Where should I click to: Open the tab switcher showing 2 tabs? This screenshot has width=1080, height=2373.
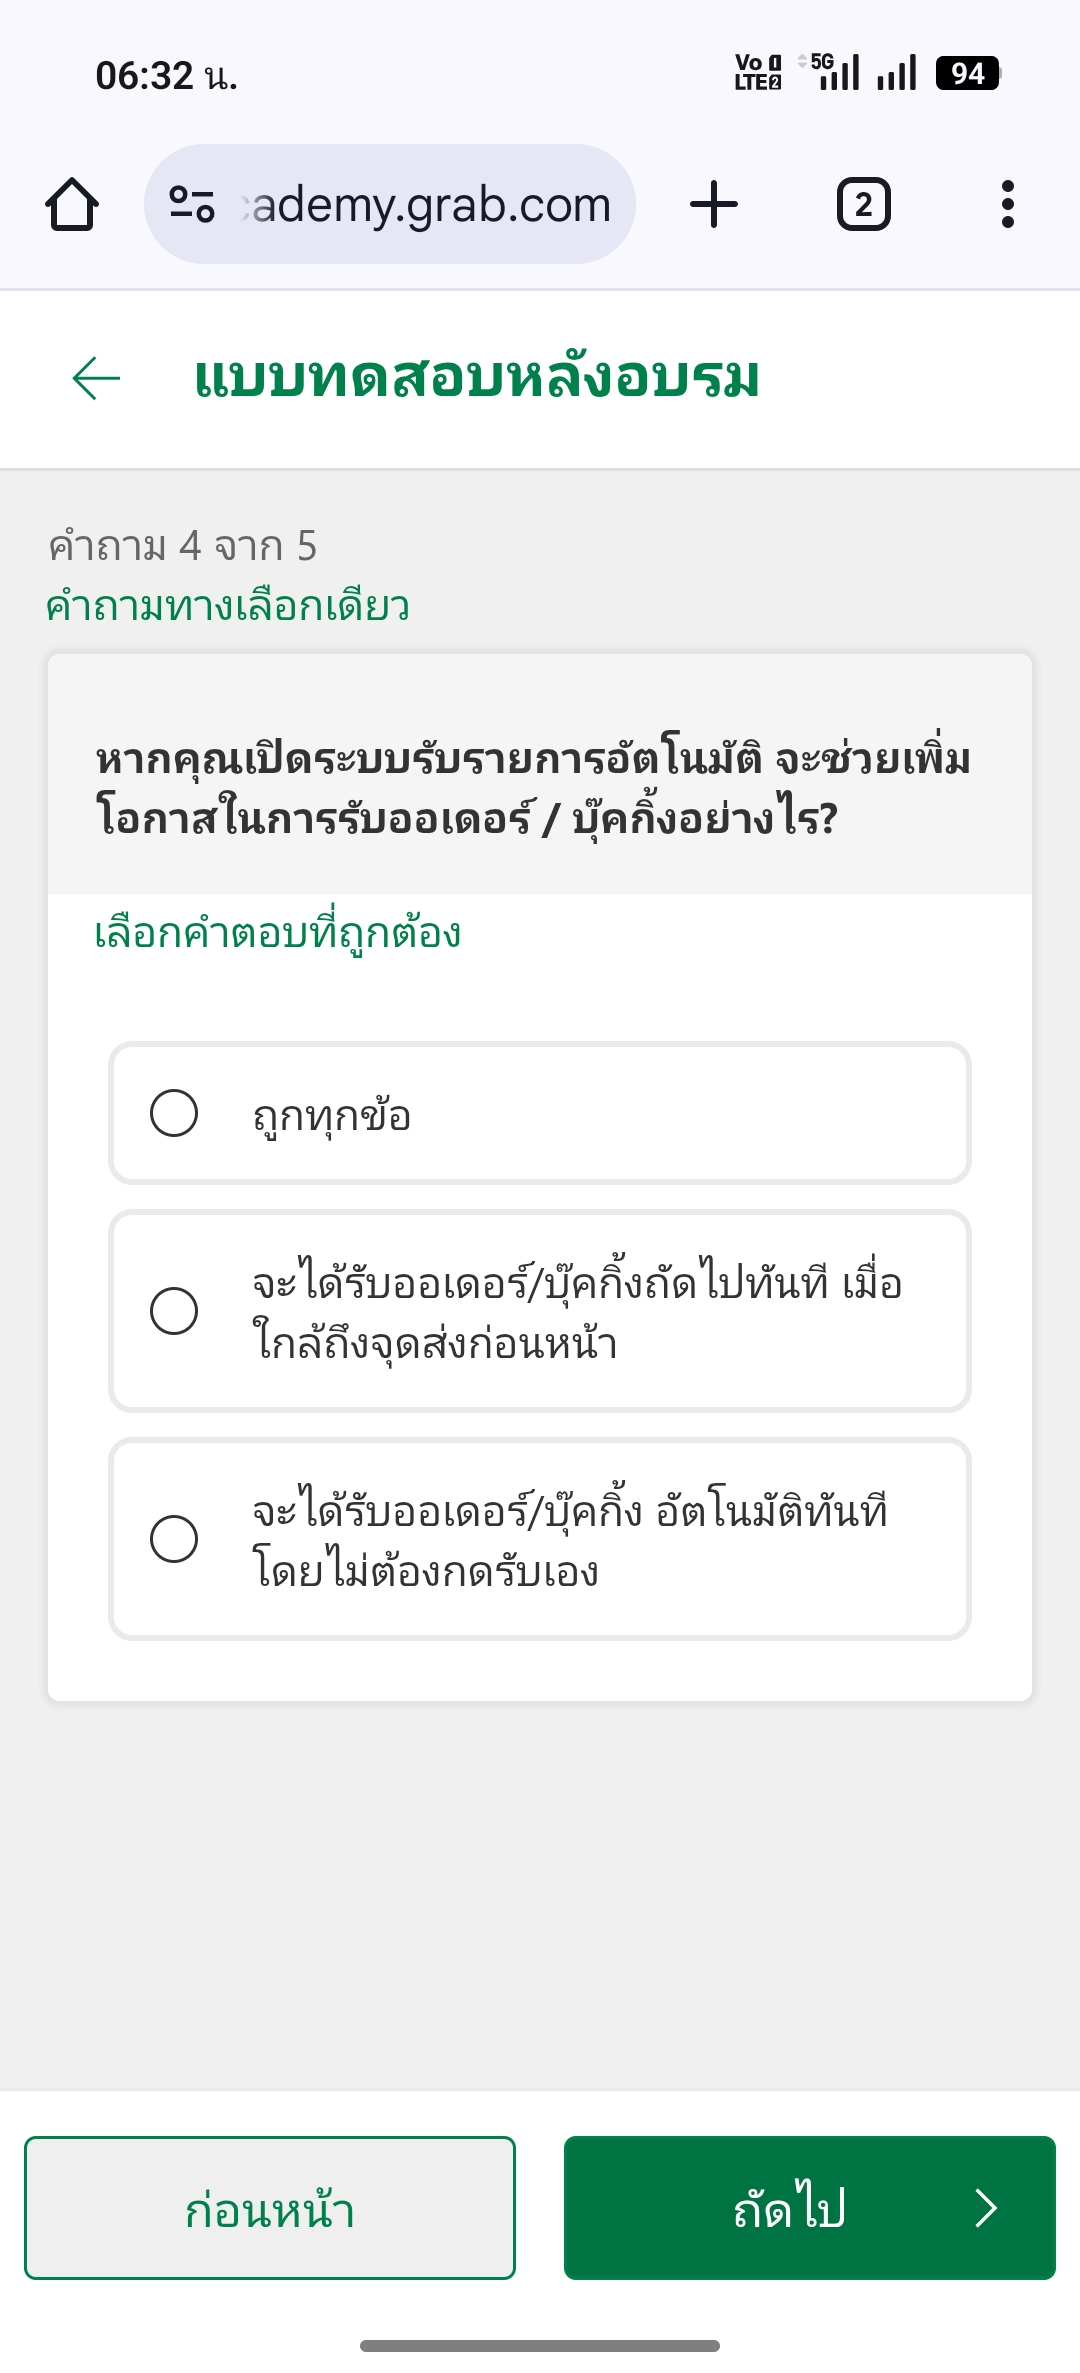(x=863, y=205)
